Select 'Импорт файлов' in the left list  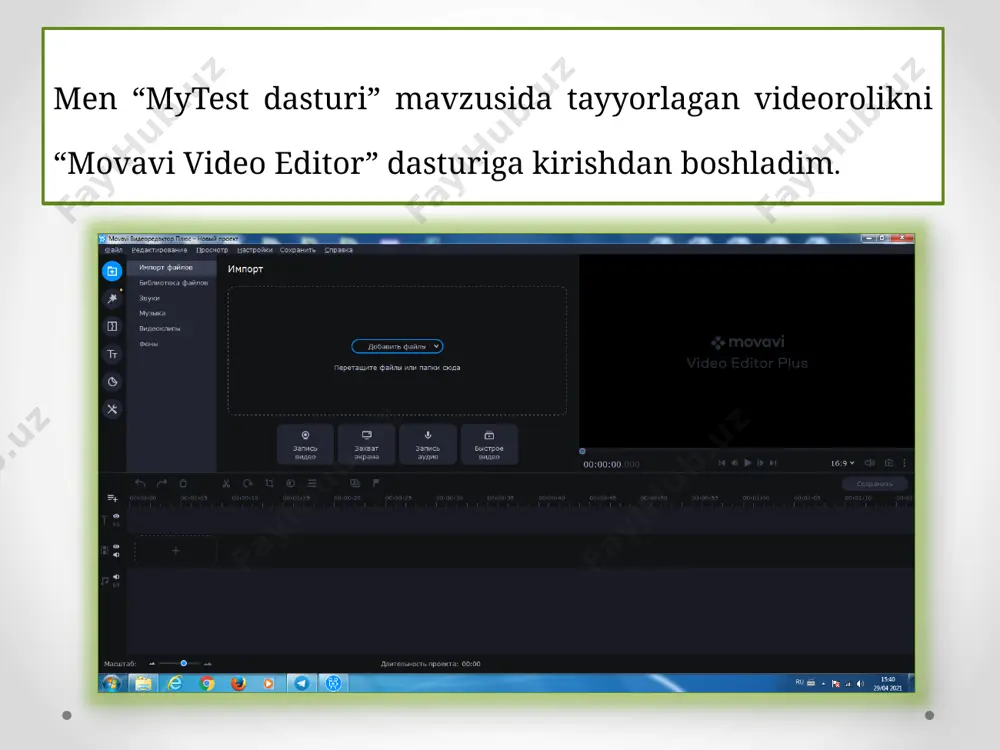(x=171, y=267)
